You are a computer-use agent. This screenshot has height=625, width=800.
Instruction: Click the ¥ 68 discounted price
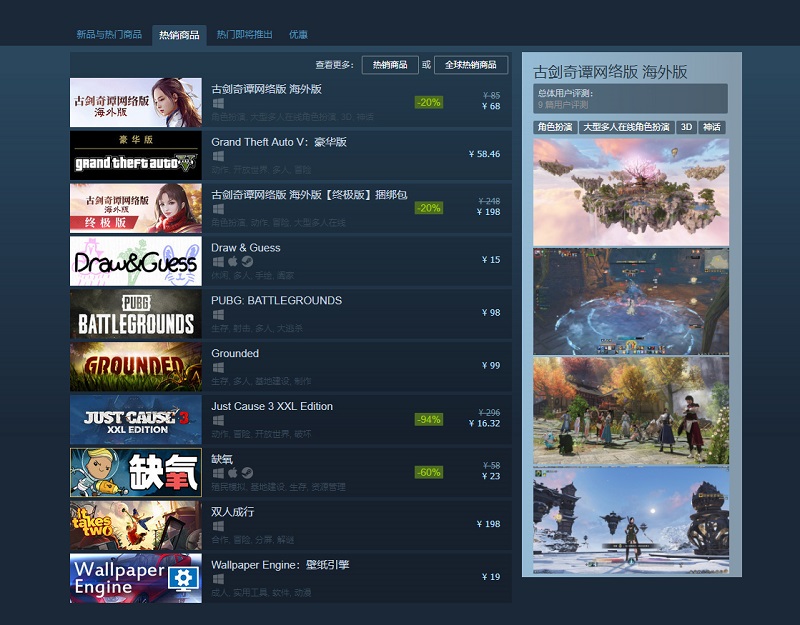point(491,106)
